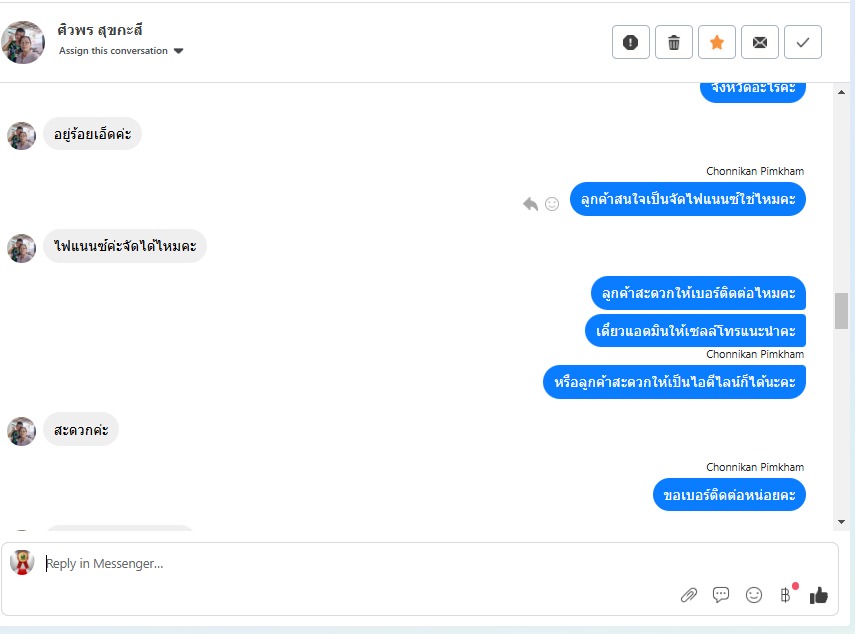Open customer profile picture in header
The width and height of the screenshot is (855, 634).
pos(23,43)
